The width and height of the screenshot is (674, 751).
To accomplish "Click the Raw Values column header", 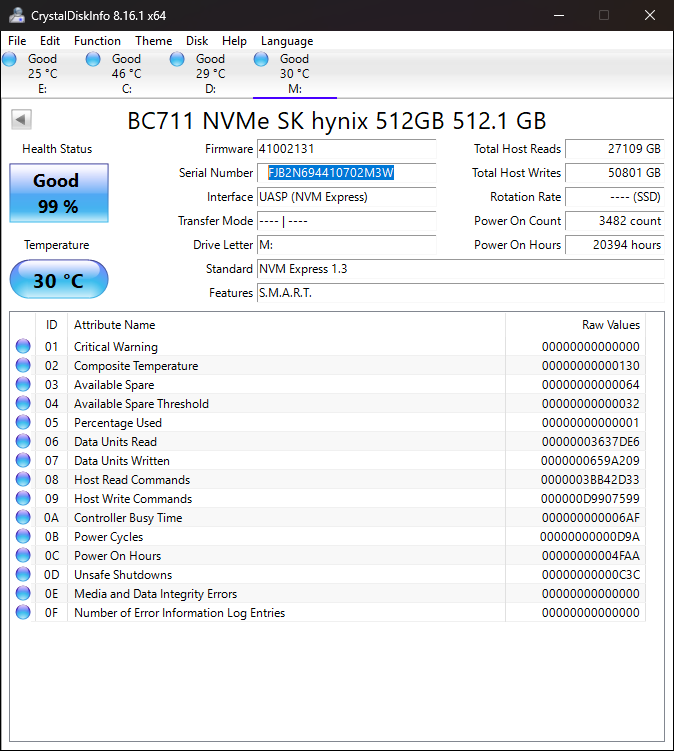I will [575, 325].
